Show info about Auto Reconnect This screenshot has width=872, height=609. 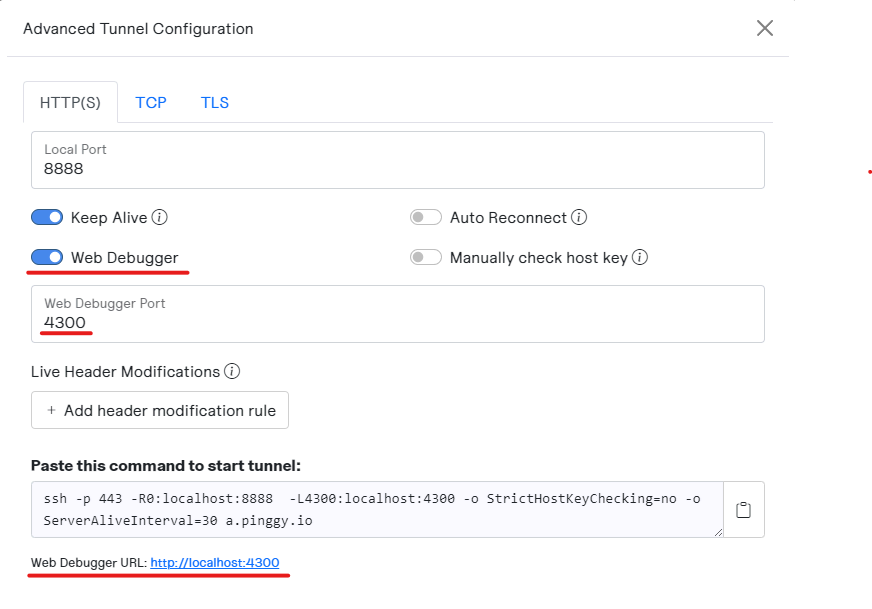[x=579, y=217]
